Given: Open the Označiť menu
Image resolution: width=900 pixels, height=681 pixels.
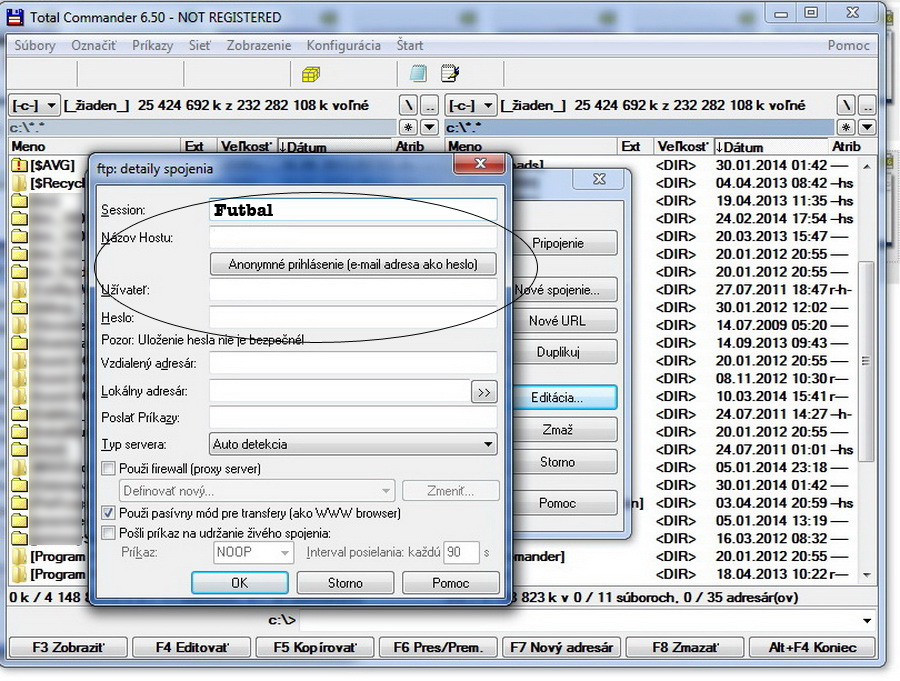Looking at the screenshot, I should coord(94,45).
